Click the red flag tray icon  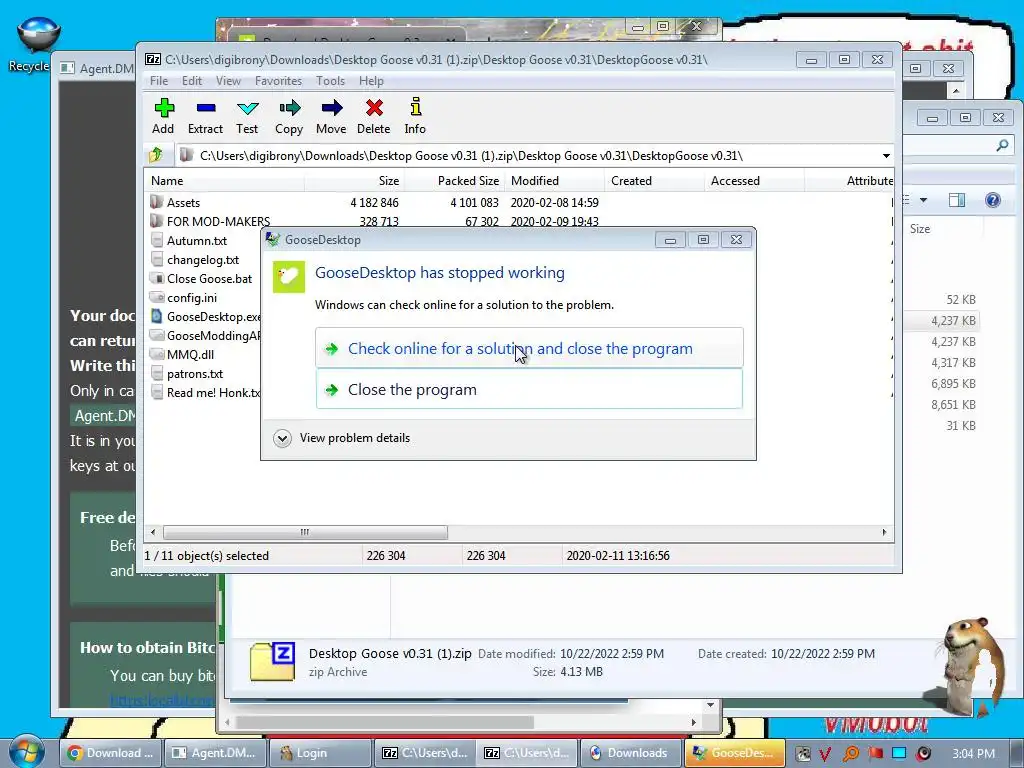(x=875, y=754)
